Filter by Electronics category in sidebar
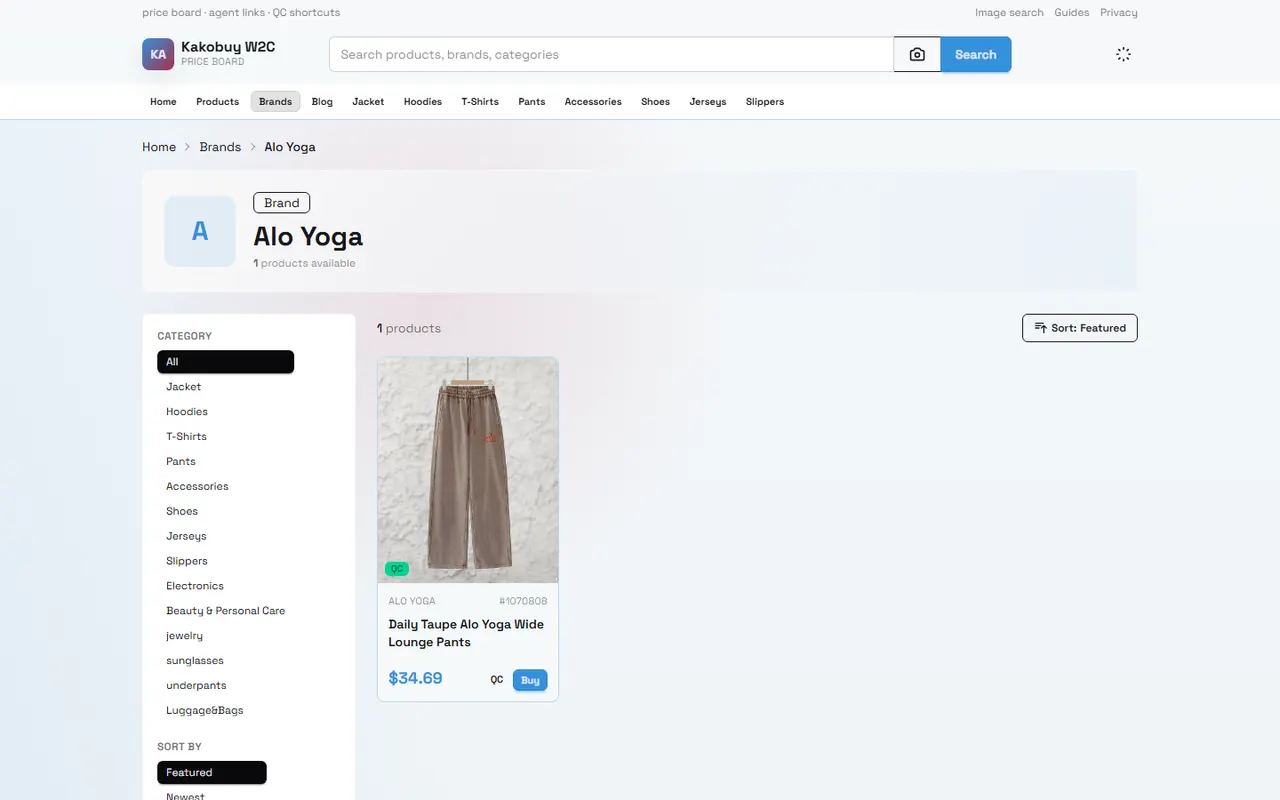1280x800 pixels. [x=225, y=586]
